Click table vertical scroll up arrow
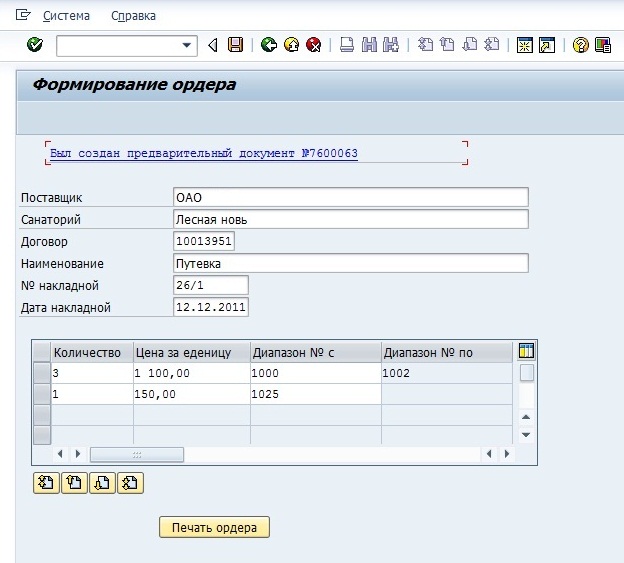 (x=526, y=417)
